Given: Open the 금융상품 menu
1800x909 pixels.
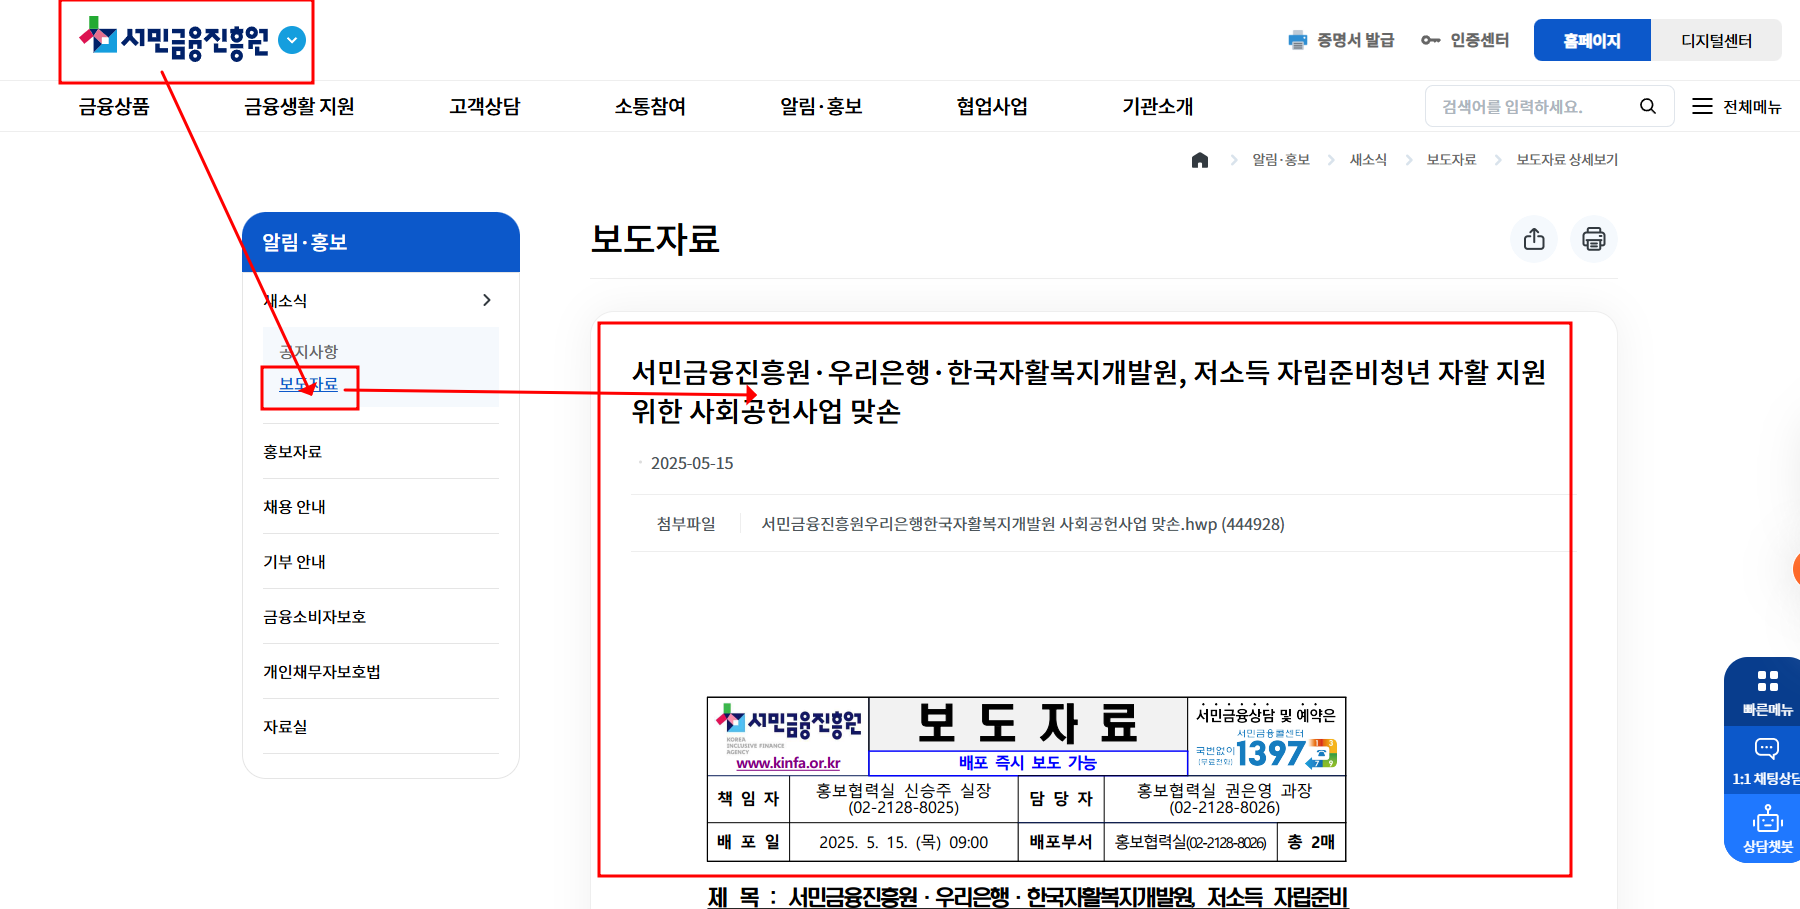Looking at the screenshot, I should (114, 106).
